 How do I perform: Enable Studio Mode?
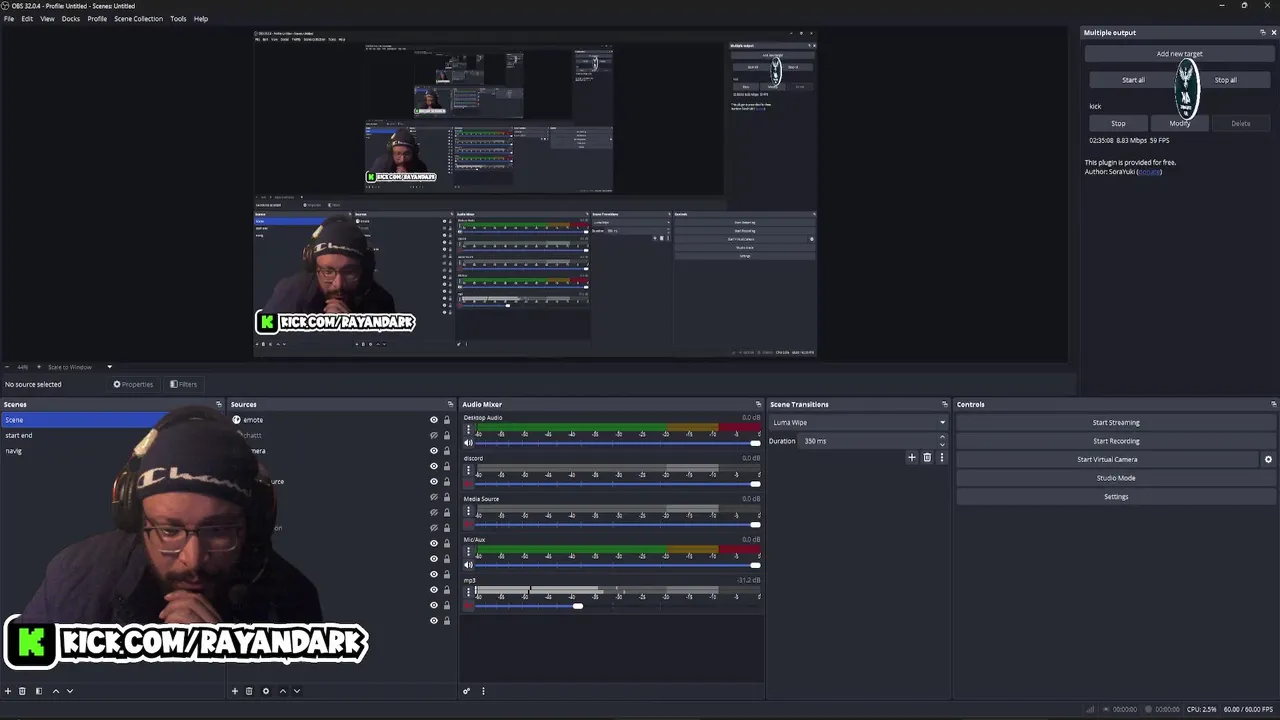coord(1116,478)
